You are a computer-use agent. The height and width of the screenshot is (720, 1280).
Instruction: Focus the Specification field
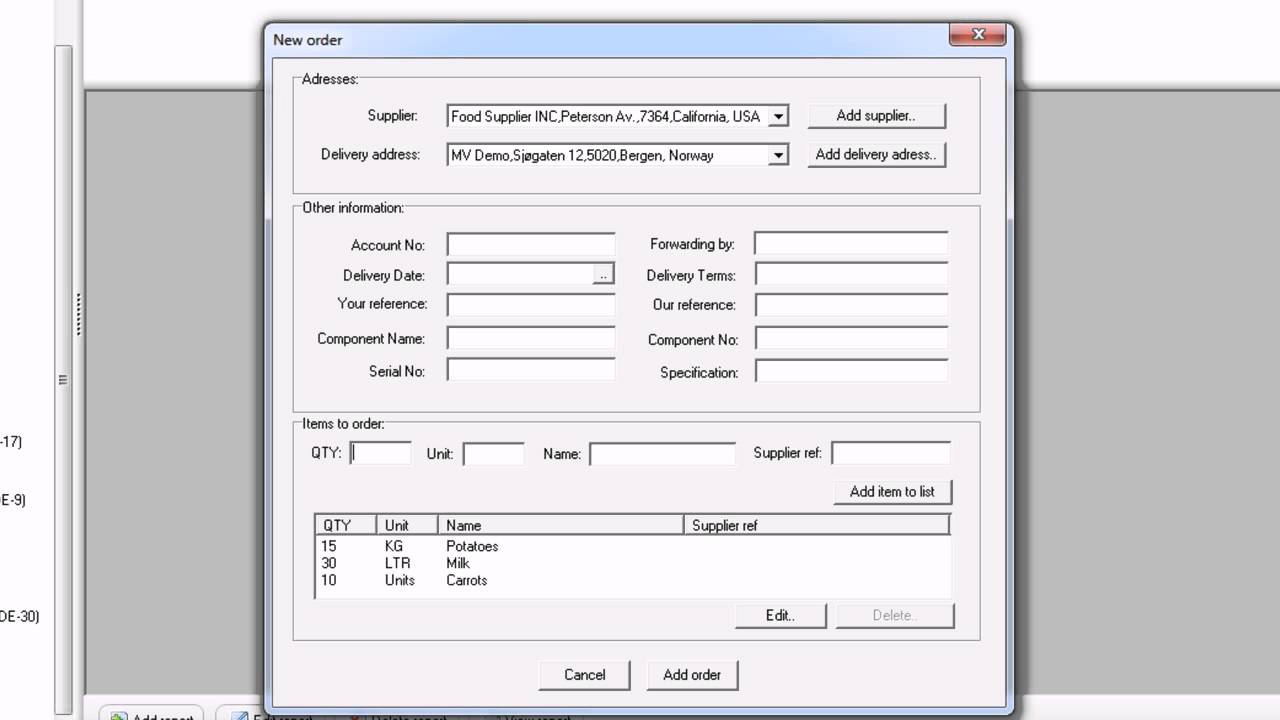click(851, 372)
